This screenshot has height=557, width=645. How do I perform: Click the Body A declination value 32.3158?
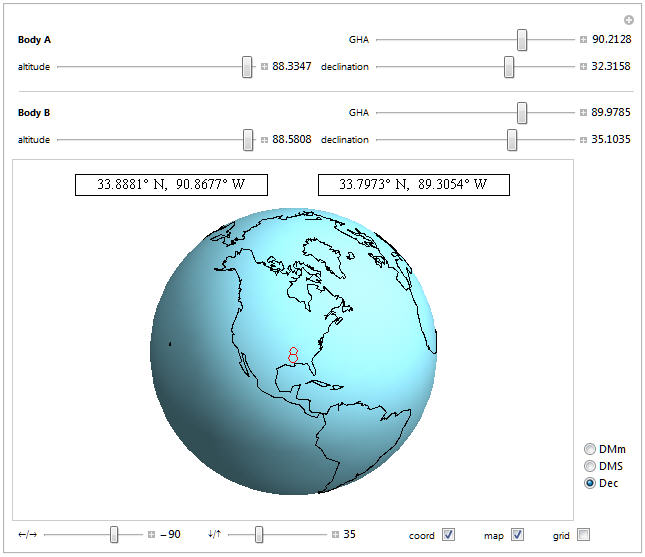pyautogui.click(x=611, y=66)
